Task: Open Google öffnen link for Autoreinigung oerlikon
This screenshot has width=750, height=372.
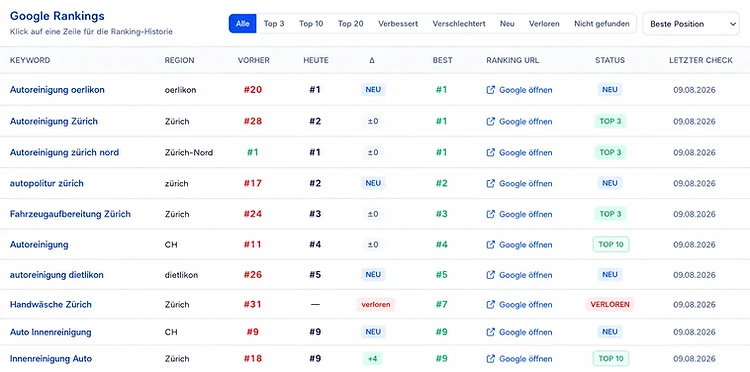Action: 526,90
